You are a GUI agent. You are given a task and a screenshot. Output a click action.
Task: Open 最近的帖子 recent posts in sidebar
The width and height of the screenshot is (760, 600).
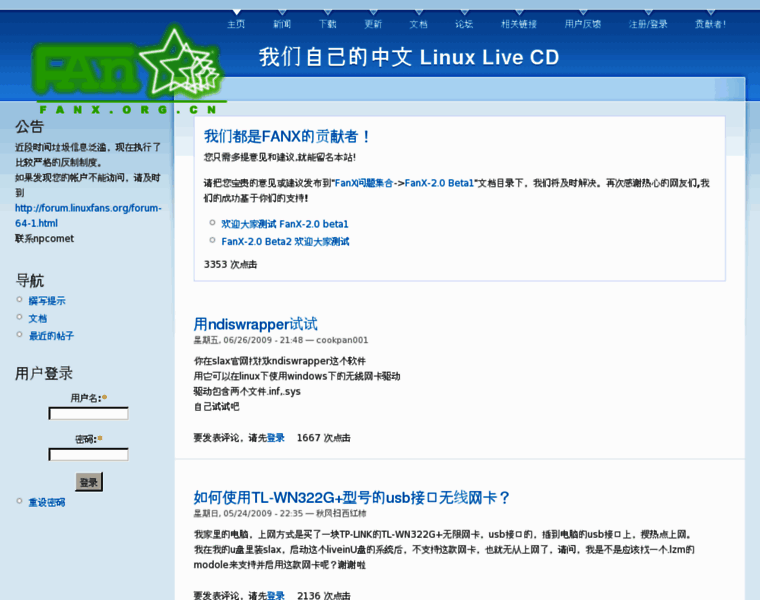pyautogui.click(x=51, y=336)
